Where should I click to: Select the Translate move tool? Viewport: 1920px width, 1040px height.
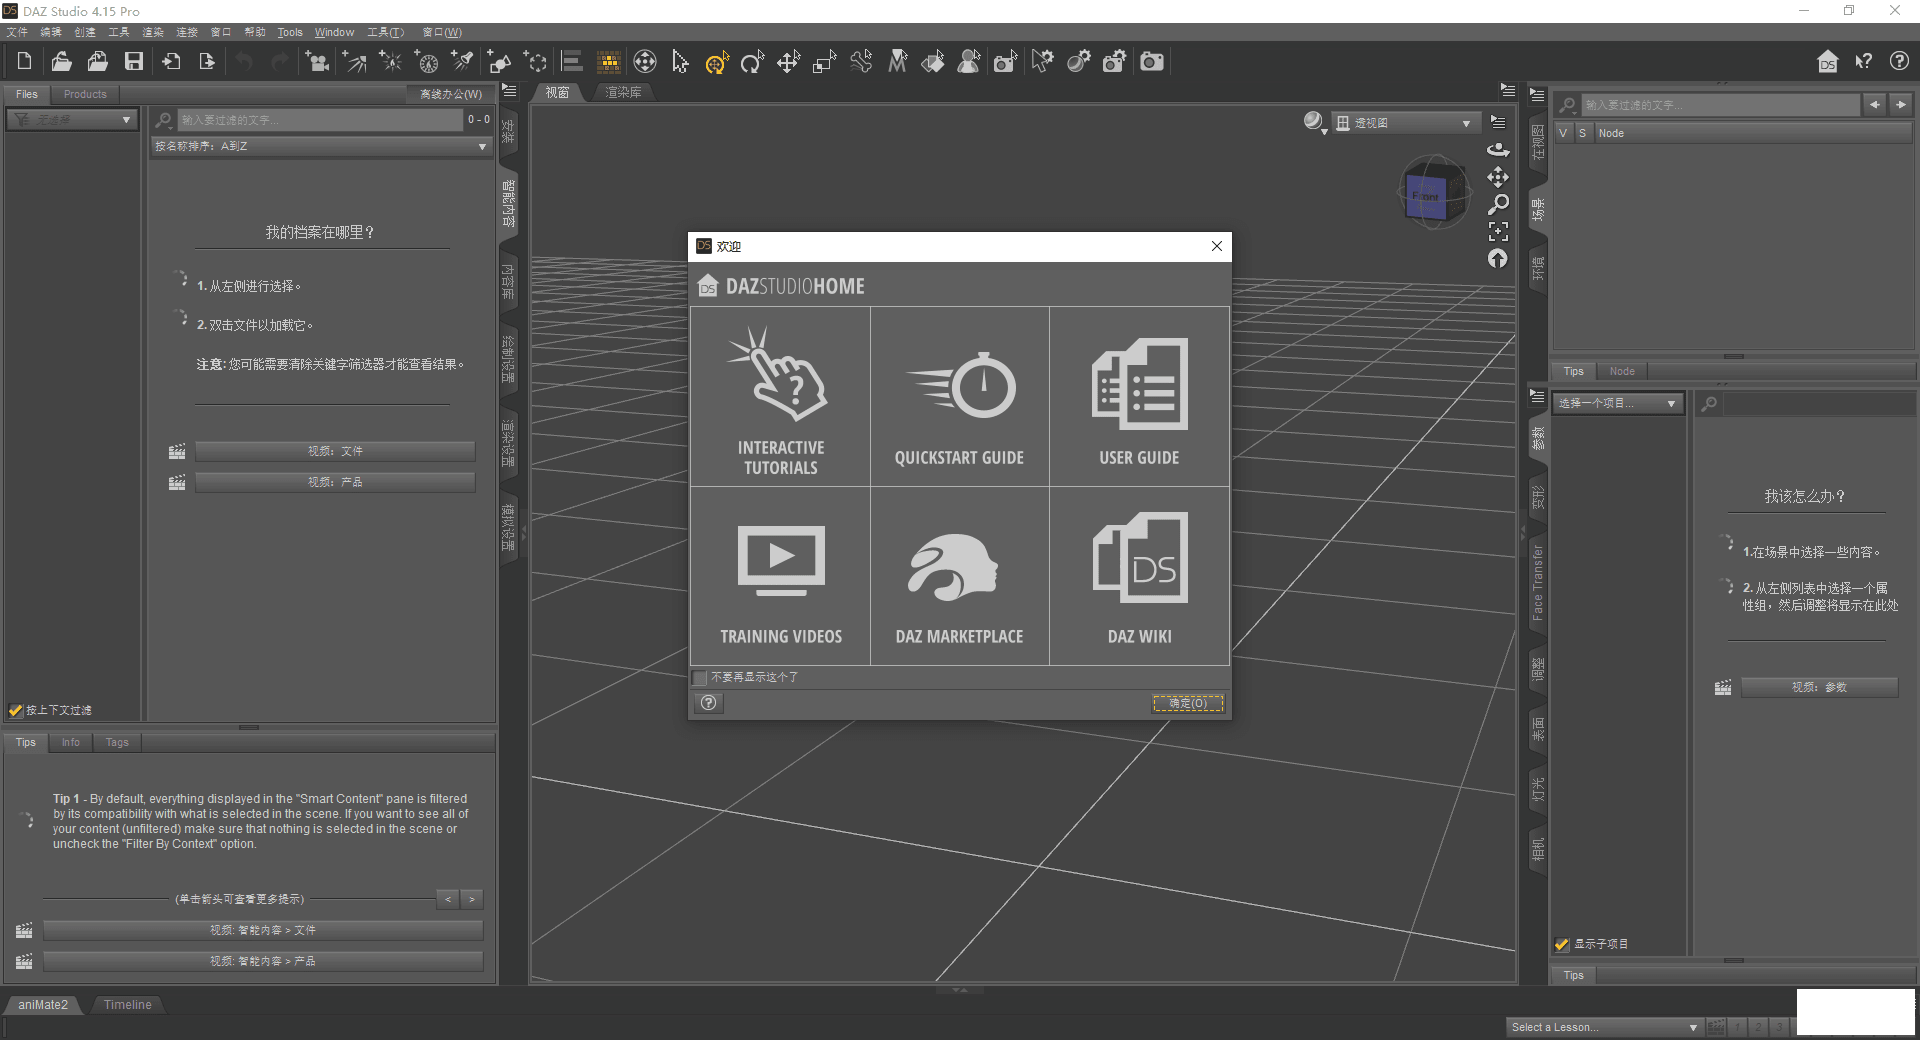point(788,62)
